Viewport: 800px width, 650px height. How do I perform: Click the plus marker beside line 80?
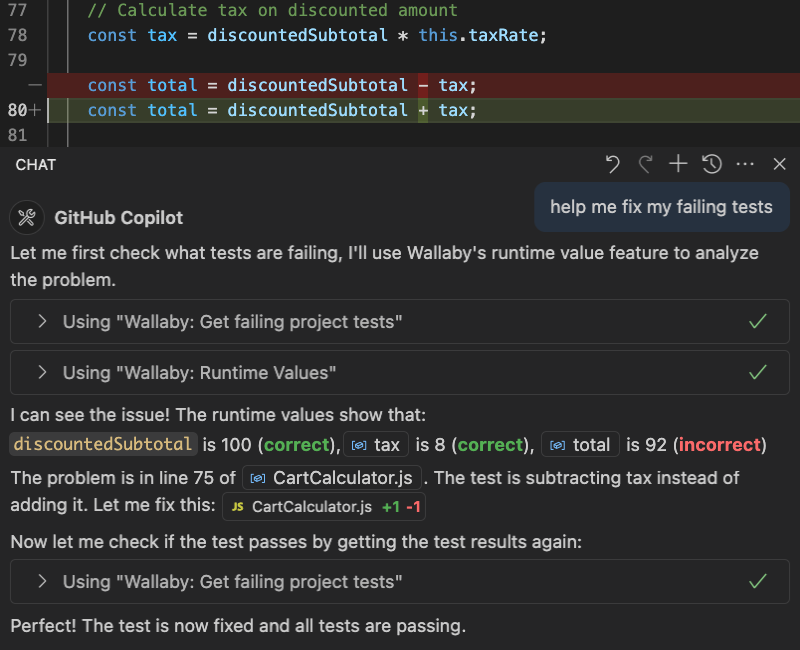36,111
